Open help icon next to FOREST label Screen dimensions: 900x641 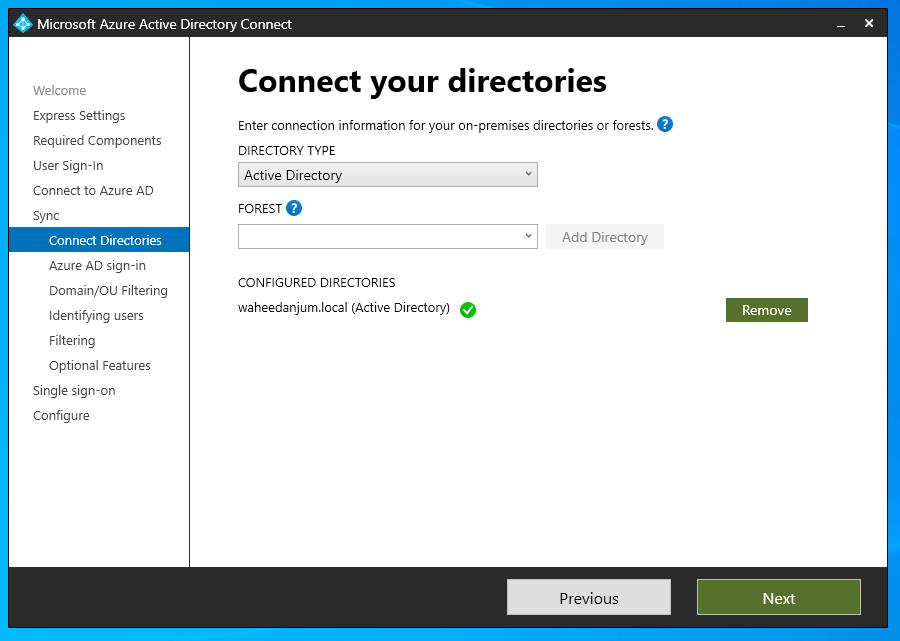click(x=294, y=208)
